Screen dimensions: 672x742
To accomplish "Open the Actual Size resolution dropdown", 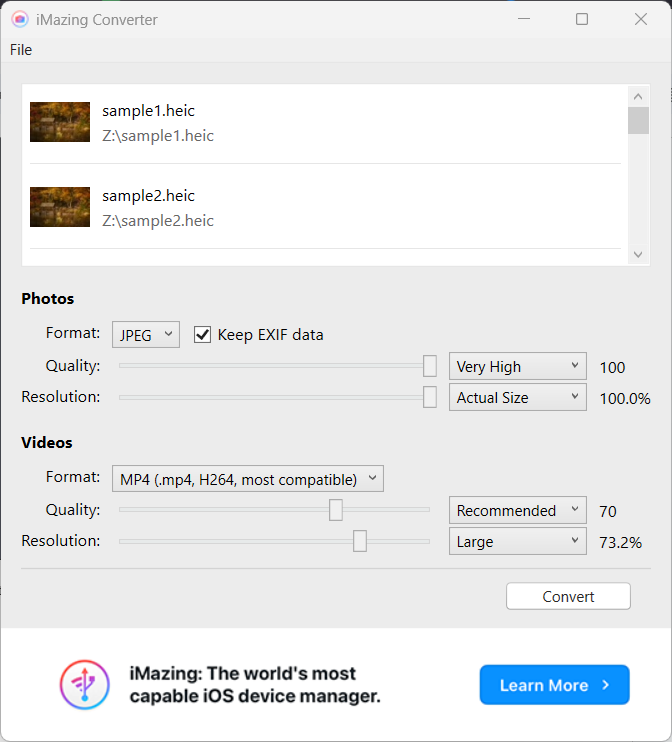I will click(x=517, y=398).
